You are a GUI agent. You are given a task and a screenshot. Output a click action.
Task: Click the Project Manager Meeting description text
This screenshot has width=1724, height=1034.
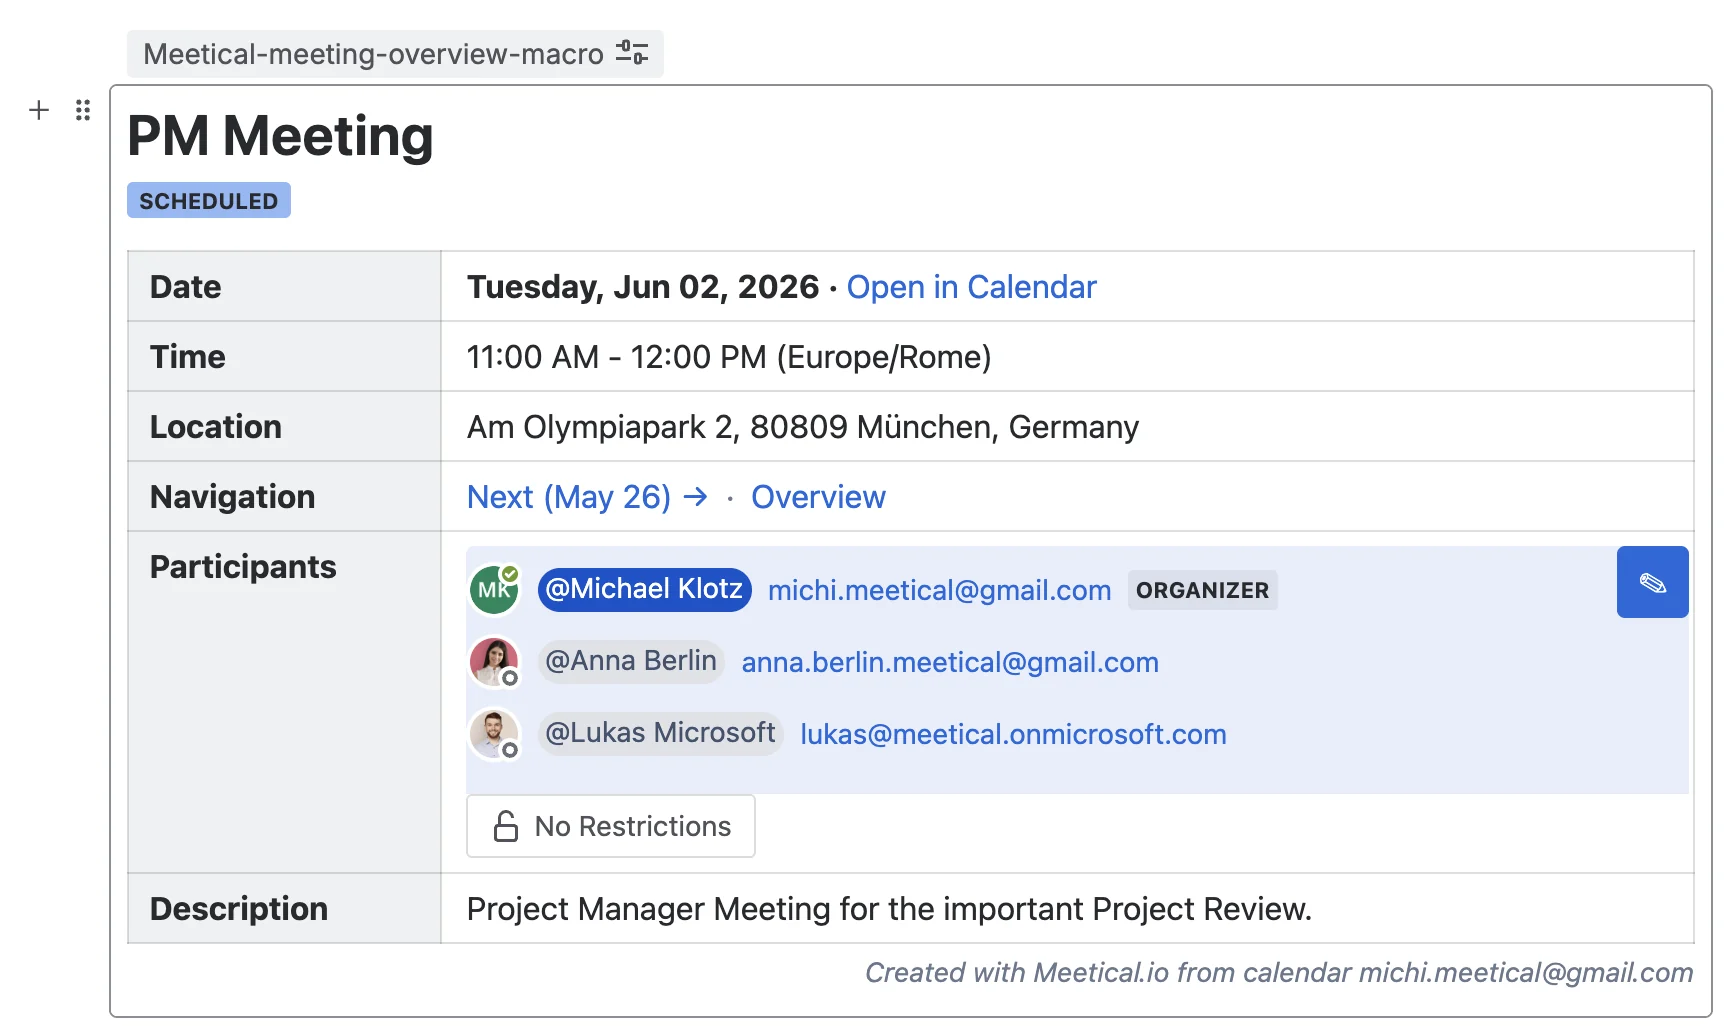pos(889,909)
